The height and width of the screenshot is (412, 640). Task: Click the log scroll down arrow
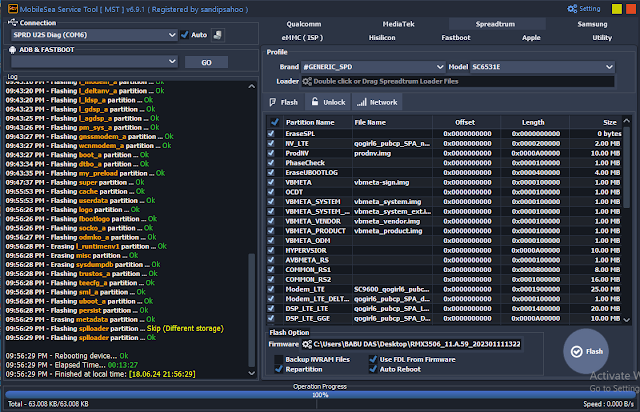pyautogui.click(x=252, y=373)
